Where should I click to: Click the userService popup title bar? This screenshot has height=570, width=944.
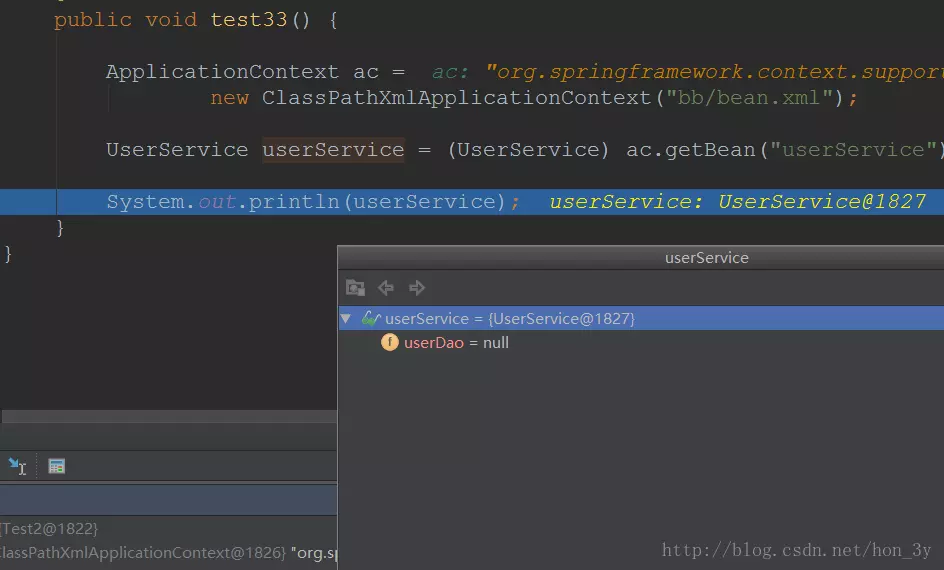coord(641,258)
